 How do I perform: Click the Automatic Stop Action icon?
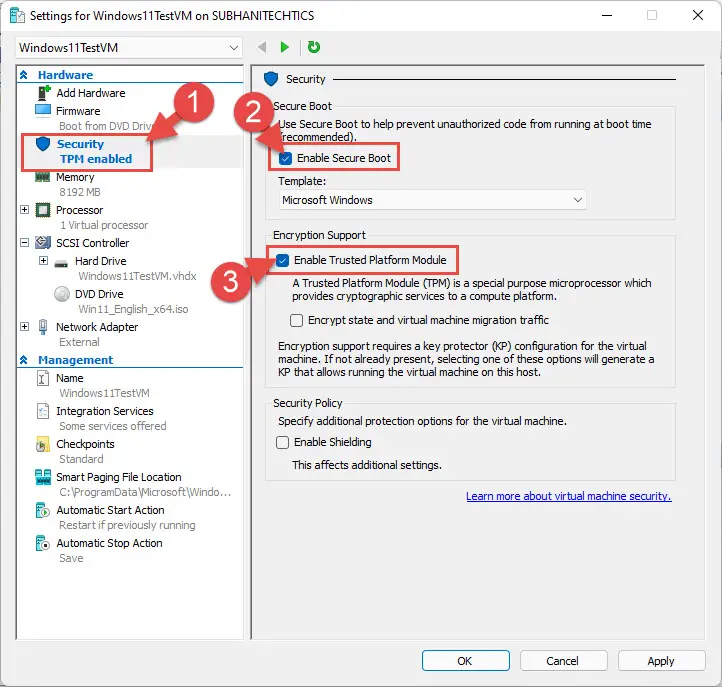coord(42,543)
